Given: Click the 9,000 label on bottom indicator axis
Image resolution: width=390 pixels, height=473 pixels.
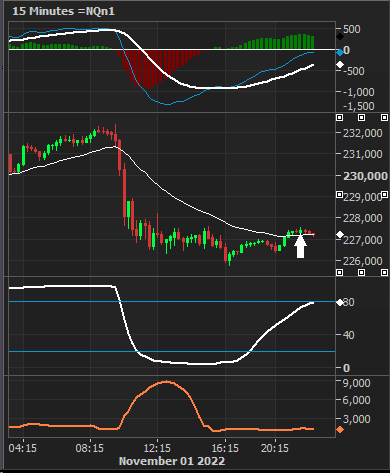Looking at the screenshot, I should [x=357, y=383].
